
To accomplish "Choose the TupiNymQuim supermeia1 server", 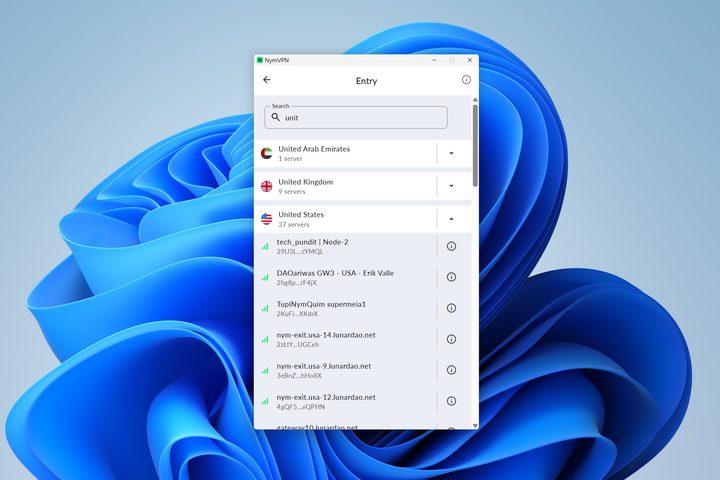I will [x=345, y=308].
